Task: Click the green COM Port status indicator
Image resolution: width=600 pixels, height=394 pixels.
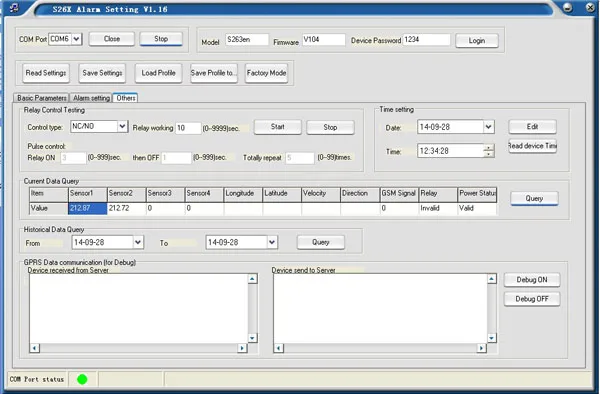Action: pyautogui.click(x=82, y=379)
